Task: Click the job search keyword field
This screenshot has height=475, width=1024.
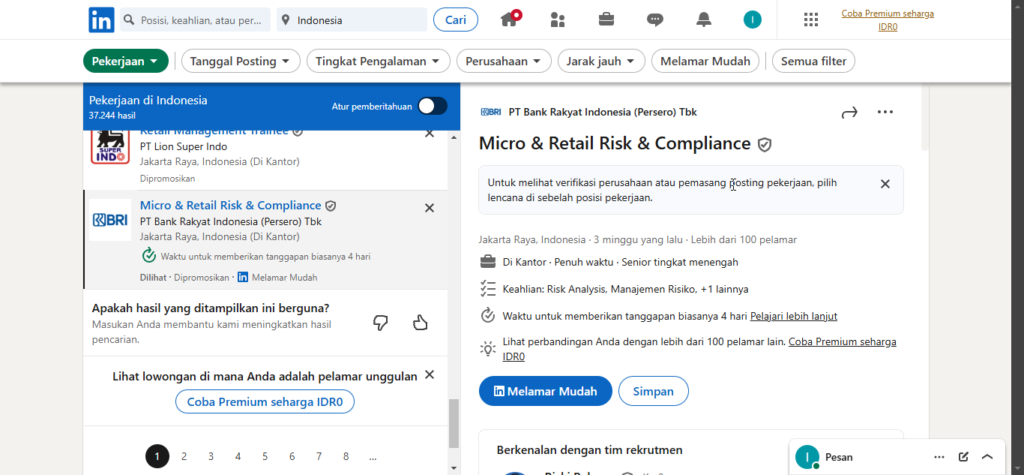Action: (x=195, y=20)
